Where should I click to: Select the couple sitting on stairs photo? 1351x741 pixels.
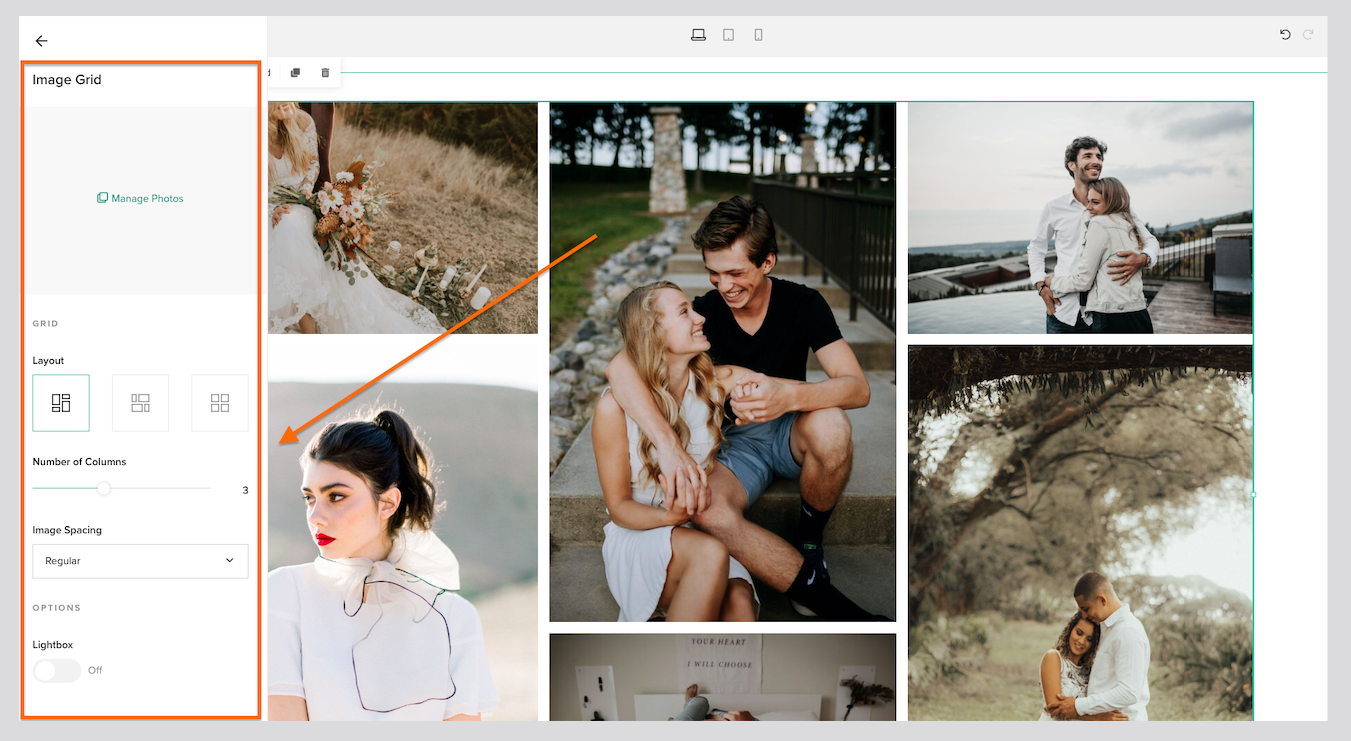722,360
